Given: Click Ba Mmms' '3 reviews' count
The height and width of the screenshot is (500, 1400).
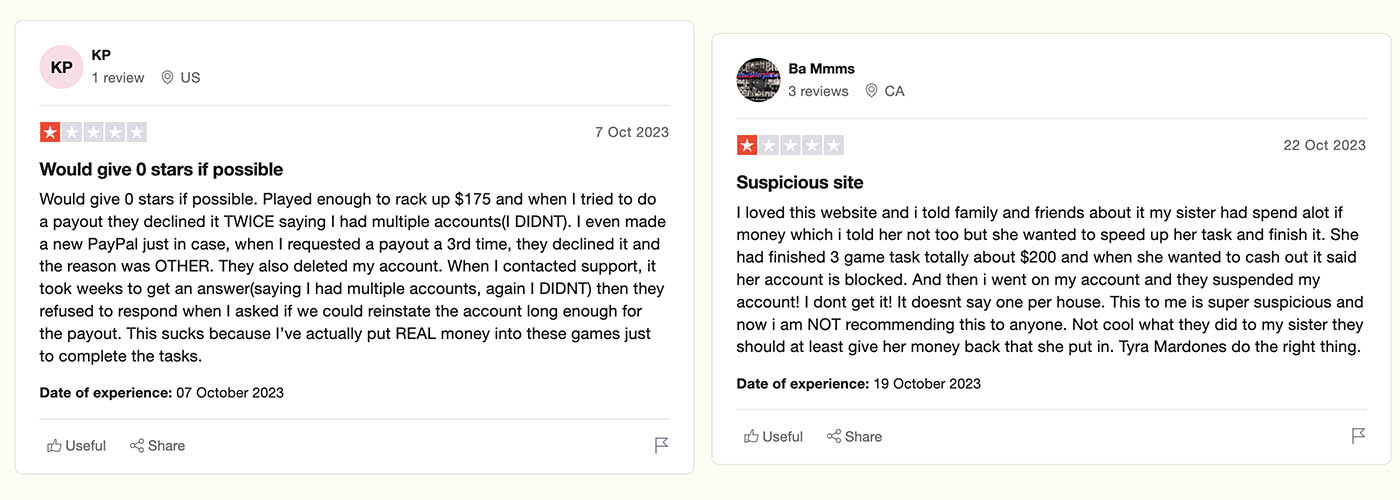Looking at the screenshot, I should click(818, 91).
